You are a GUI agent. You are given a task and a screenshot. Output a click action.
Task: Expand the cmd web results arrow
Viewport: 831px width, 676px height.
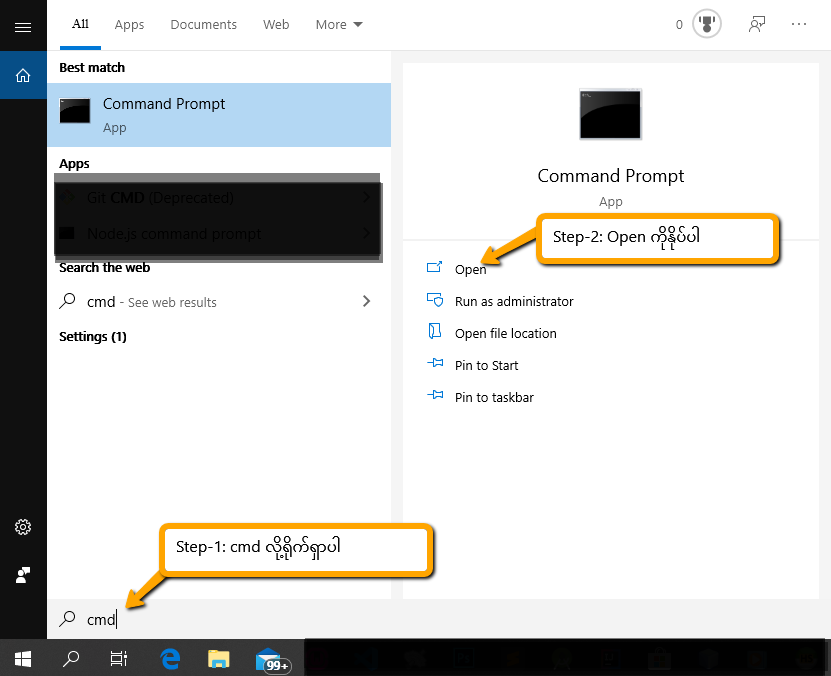(366, 301)
